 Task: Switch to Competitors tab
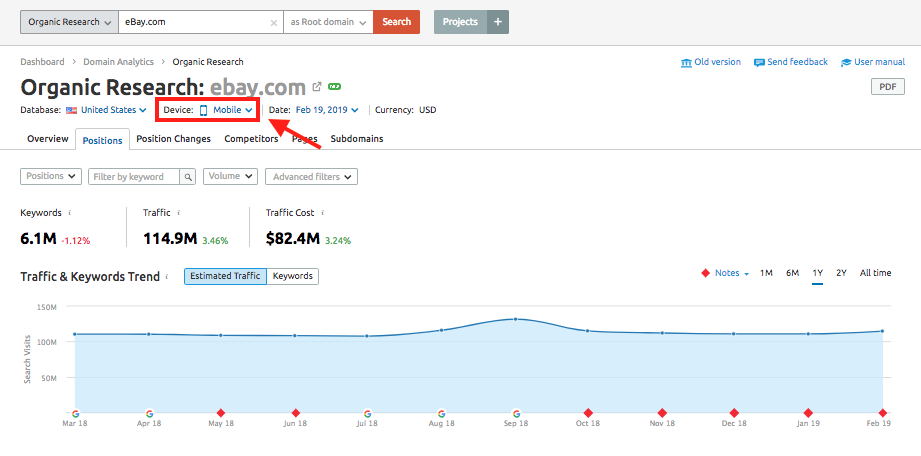coord(251,139)
